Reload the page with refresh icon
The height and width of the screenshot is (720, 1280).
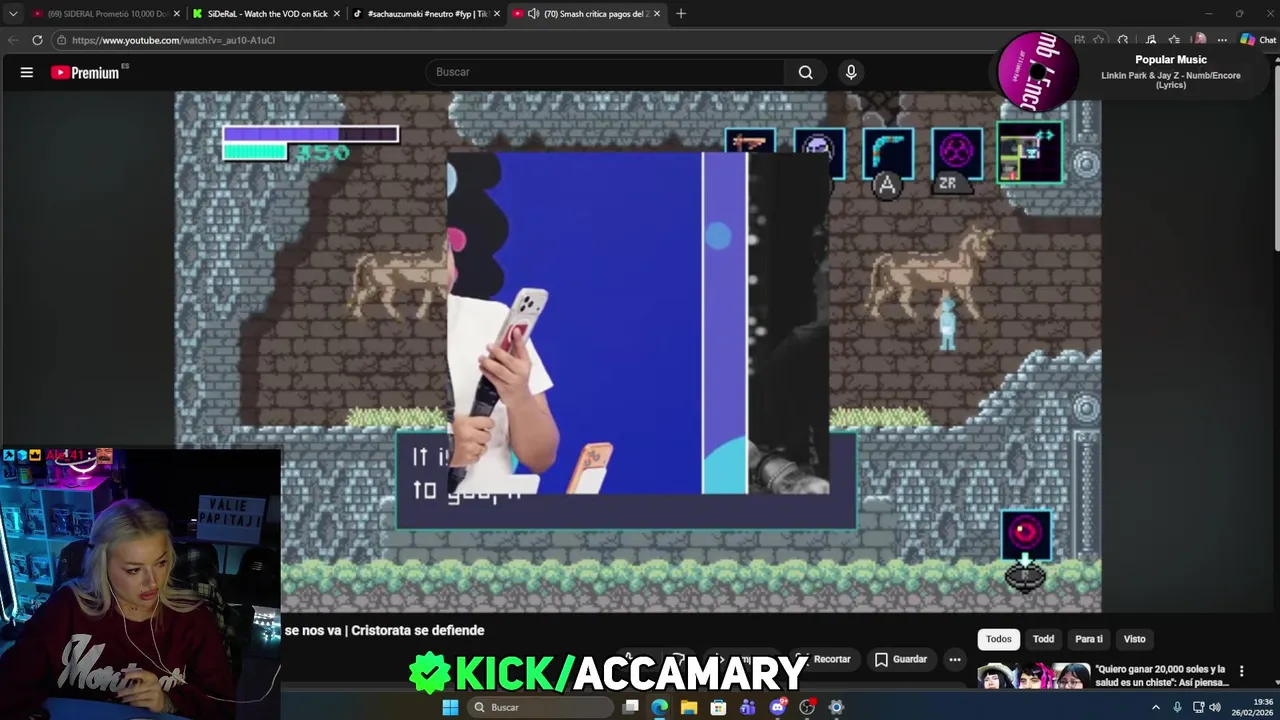tap(37, 40)
